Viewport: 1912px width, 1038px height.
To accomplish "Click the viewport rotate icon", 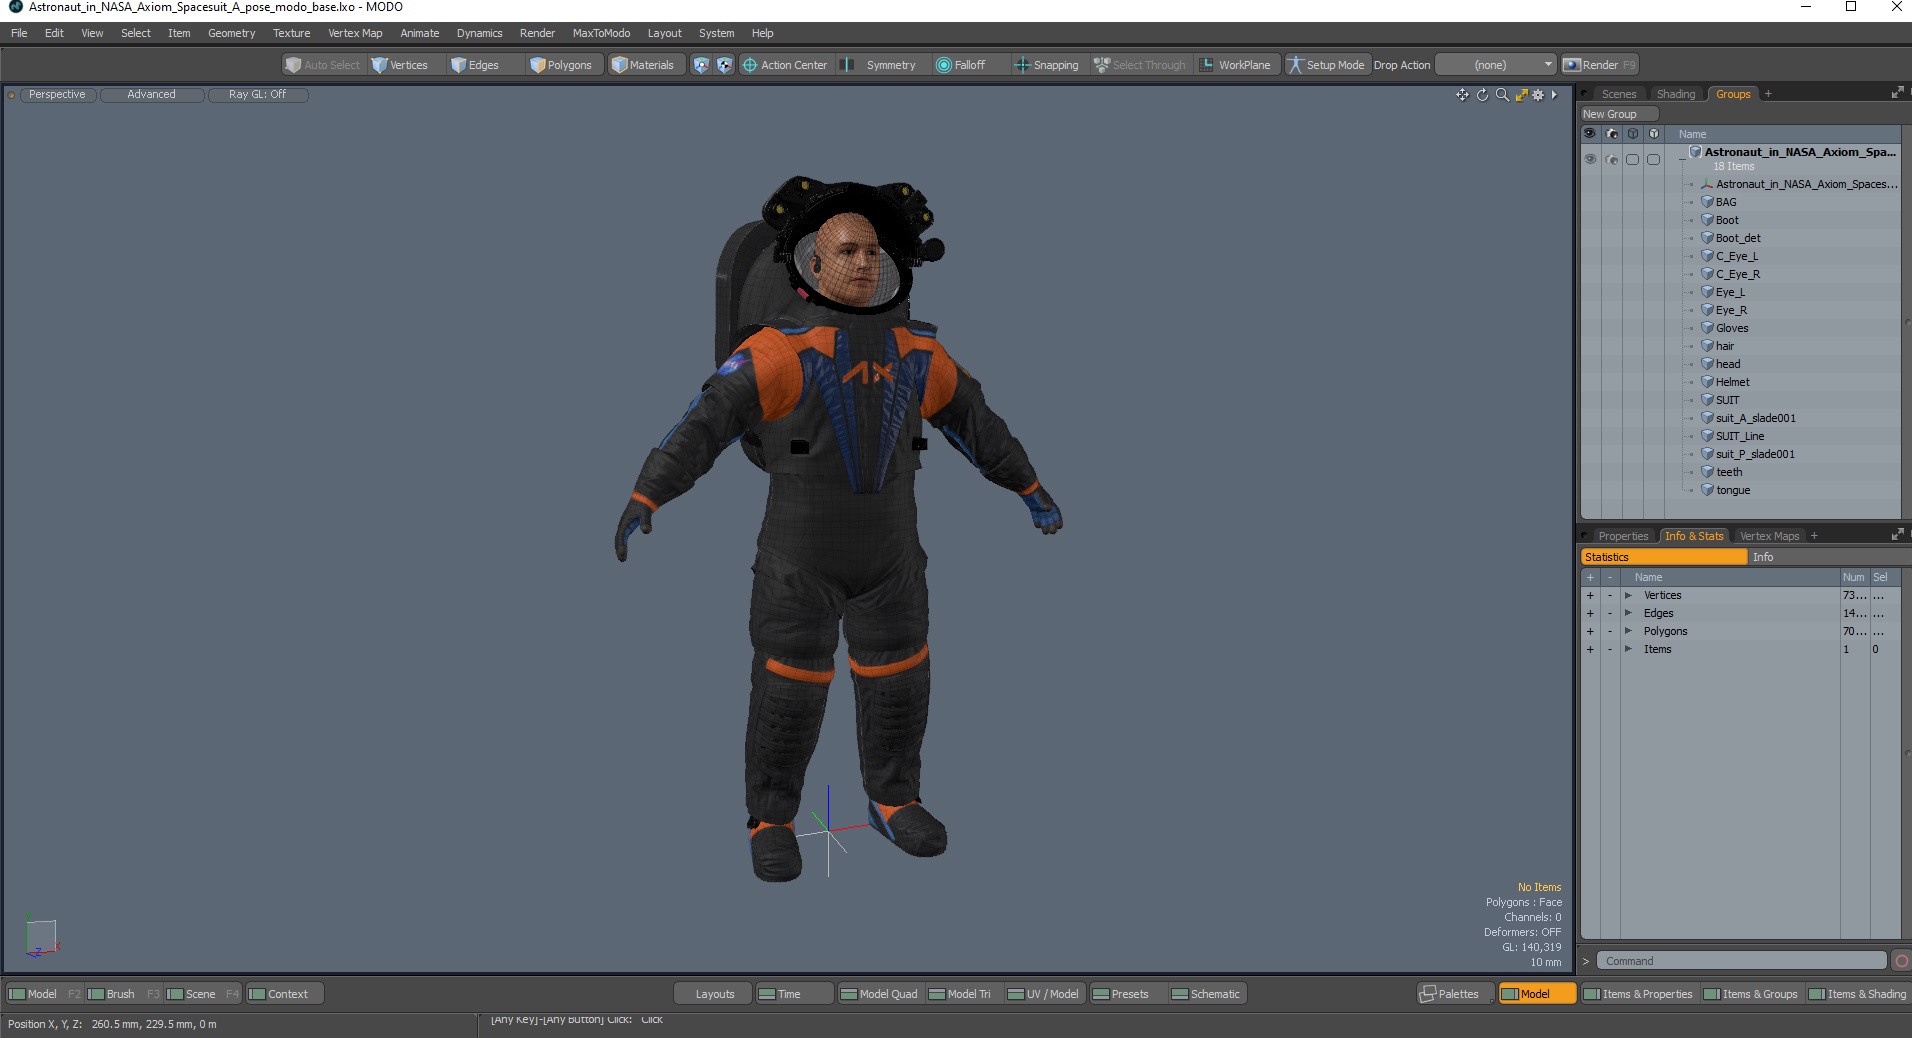I will (x=1482, y=95).
